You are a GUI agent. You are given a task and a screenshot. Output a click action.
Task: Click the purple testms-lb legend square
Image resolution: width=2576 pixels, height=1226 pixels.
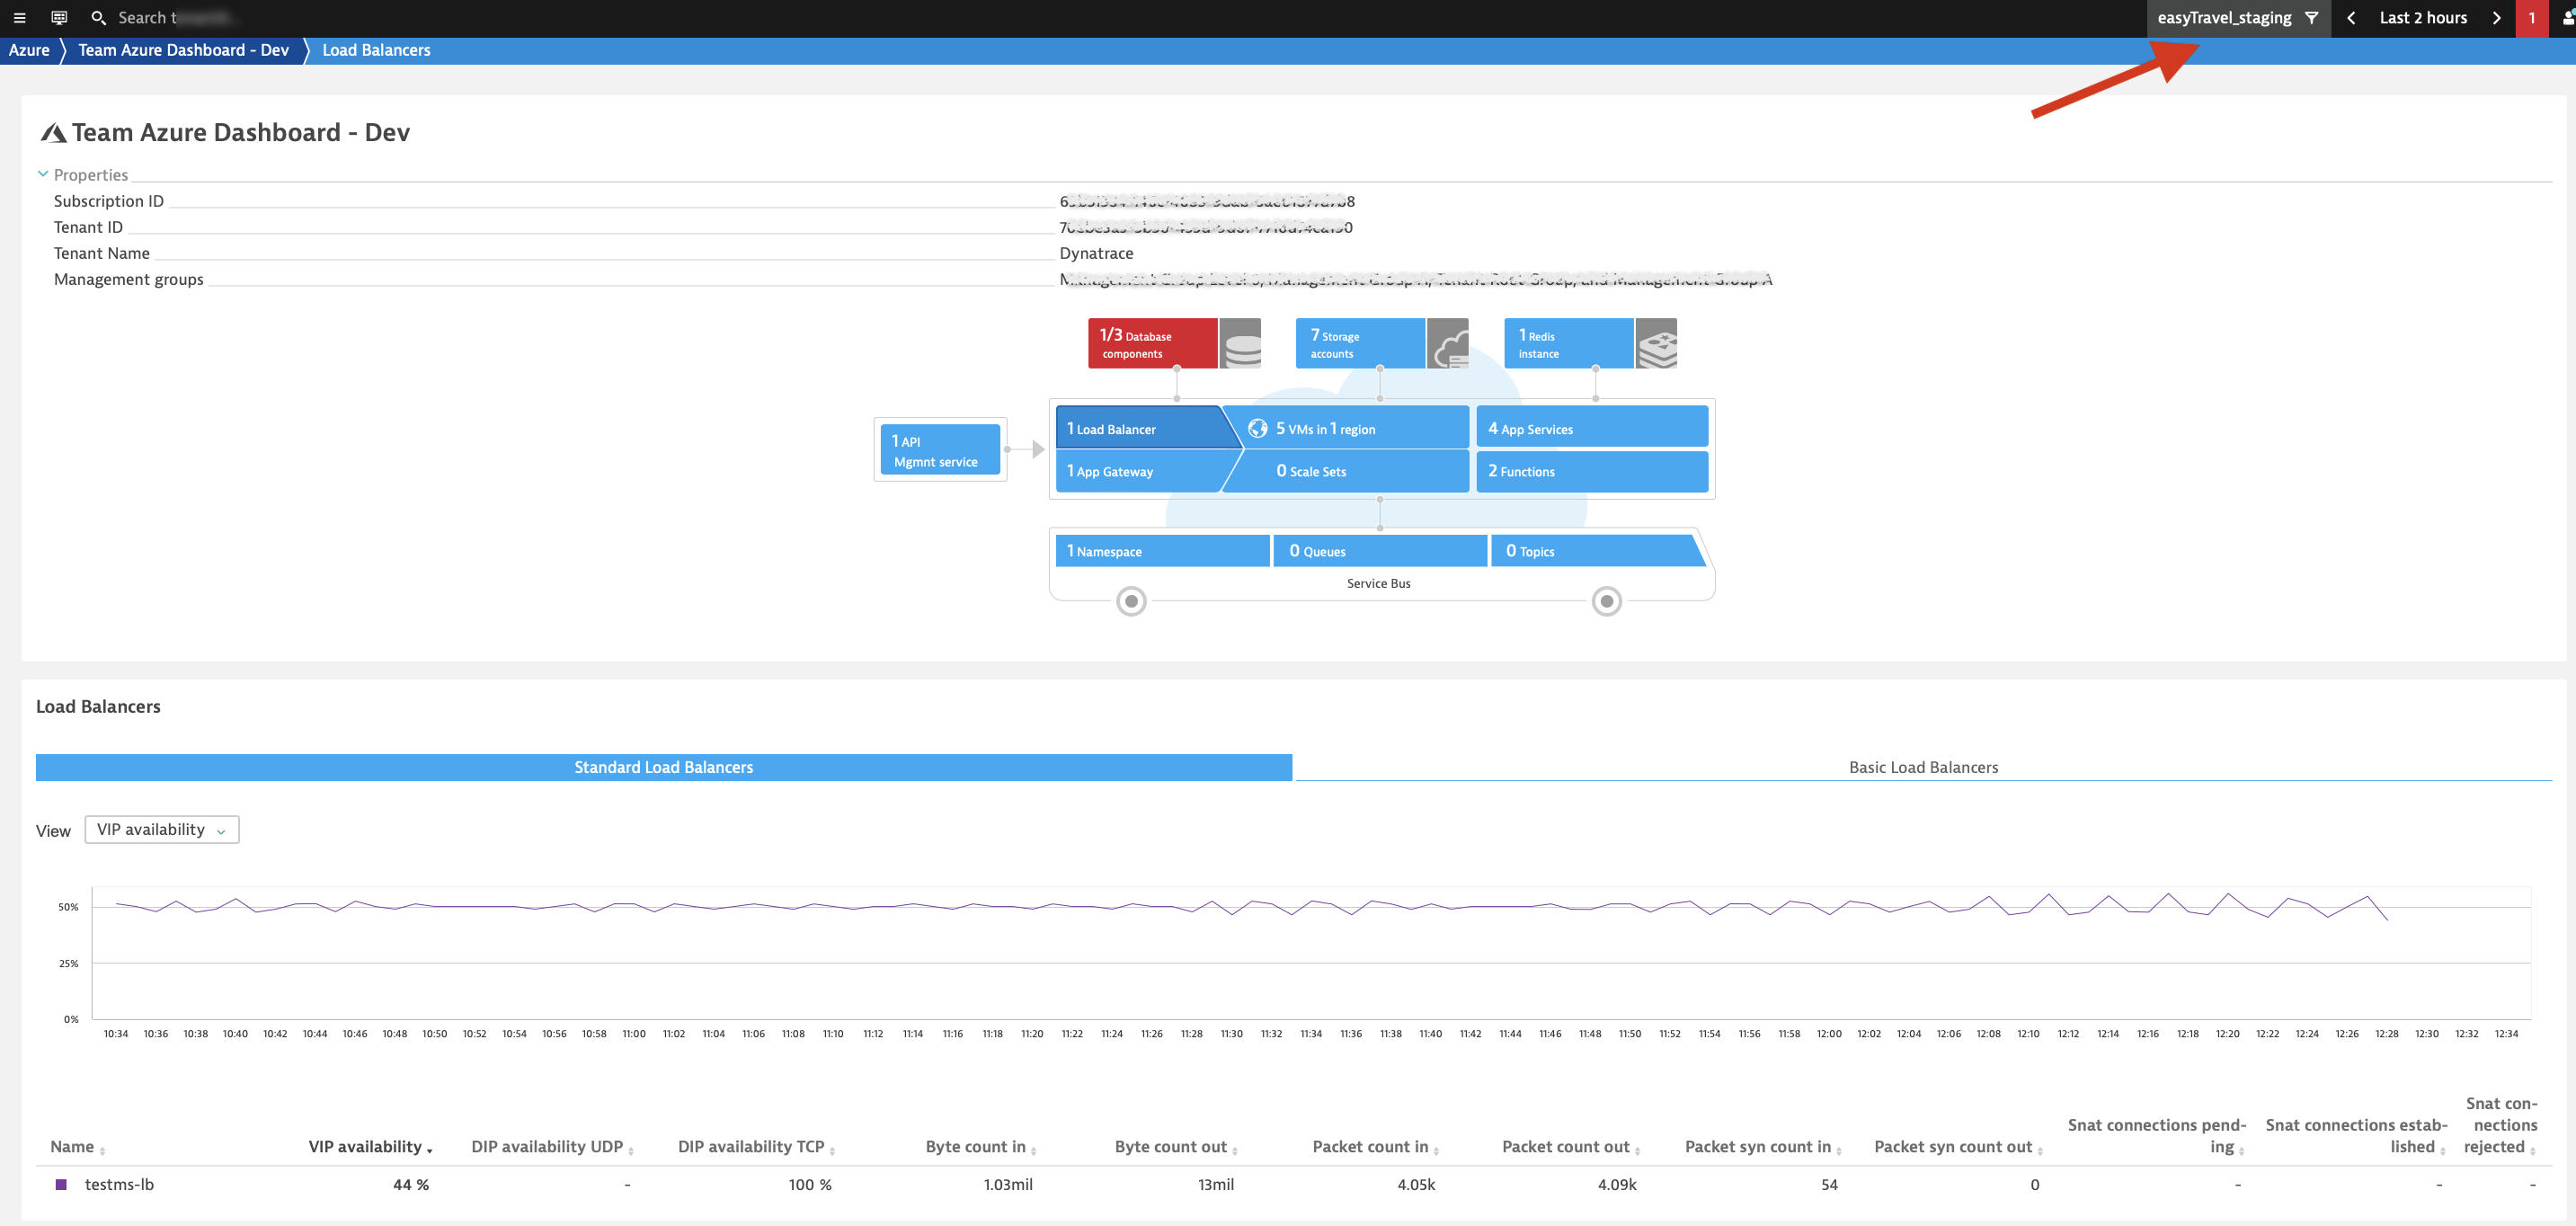(61, 1184)
